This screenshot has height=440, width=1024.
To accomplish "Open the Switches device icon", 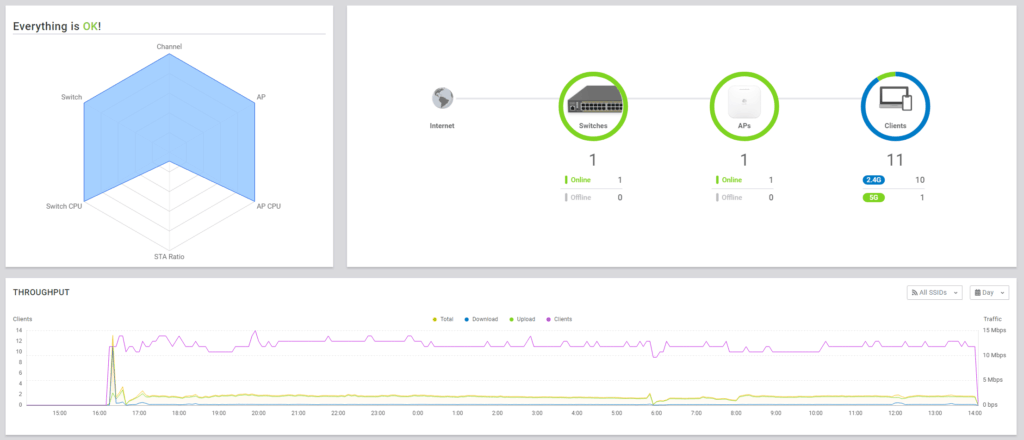I will tap(593, 105).
